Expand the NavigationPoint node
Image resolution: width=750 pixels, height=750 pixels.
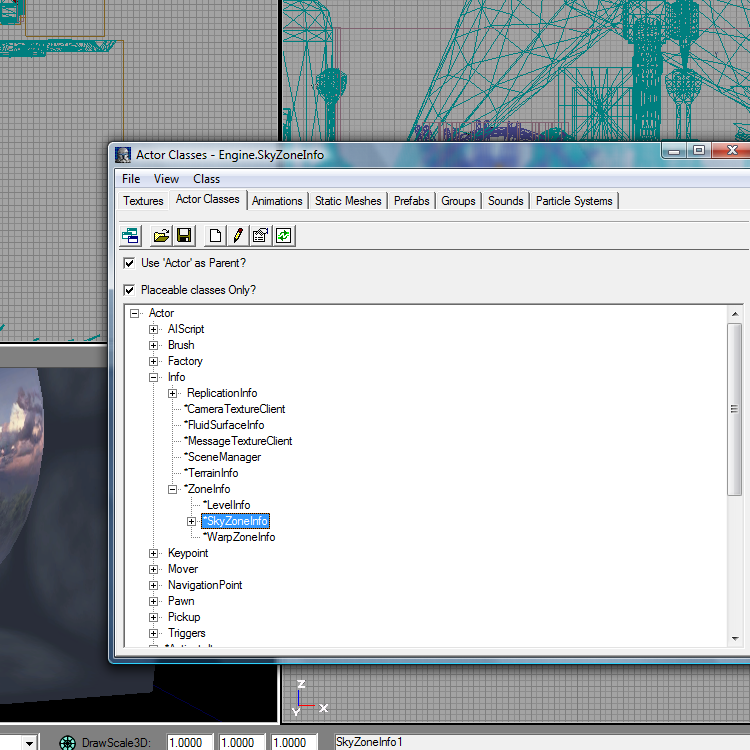point(153,585)
